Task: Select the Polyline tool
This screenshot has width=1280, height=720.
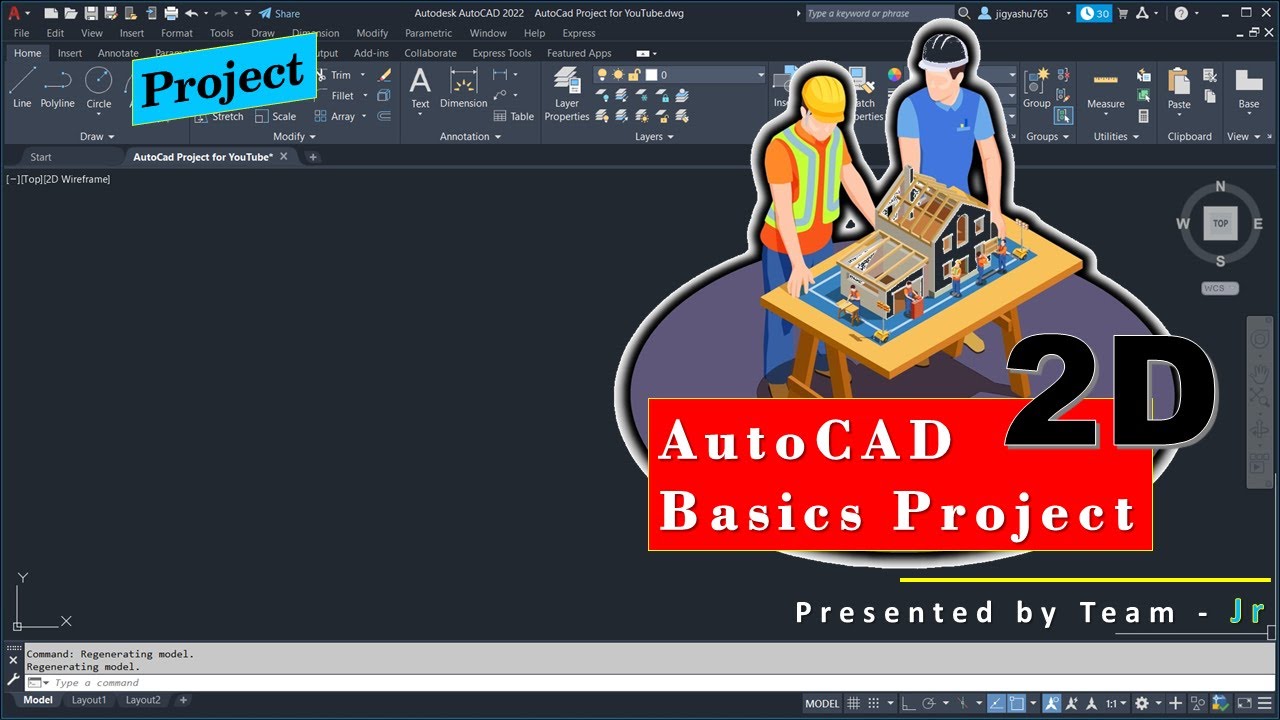Action: tap(58, 88)
